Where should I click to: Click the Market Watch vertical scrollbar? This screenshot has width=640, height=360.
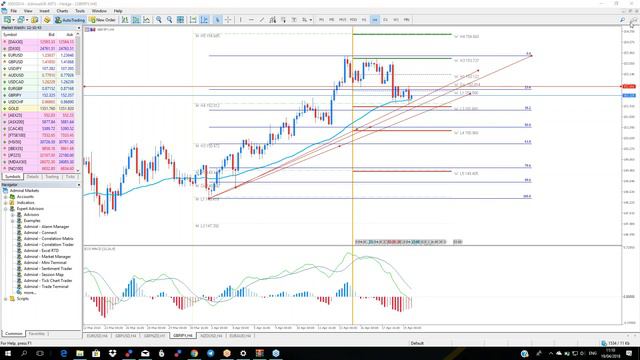tap(78, 102)
